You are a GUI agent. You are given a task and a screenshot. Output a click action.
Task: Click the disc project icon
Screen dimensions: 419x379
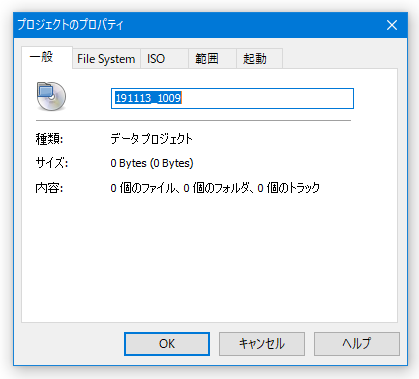click(51, 96)
